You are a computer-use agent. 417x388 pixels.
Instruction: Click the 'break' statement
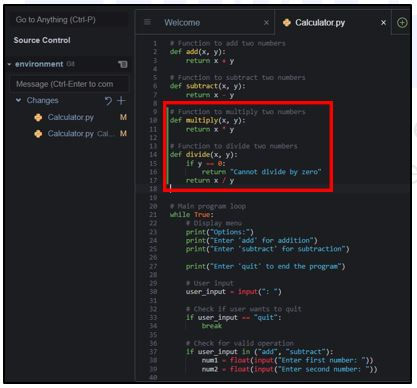coord(212,326)
